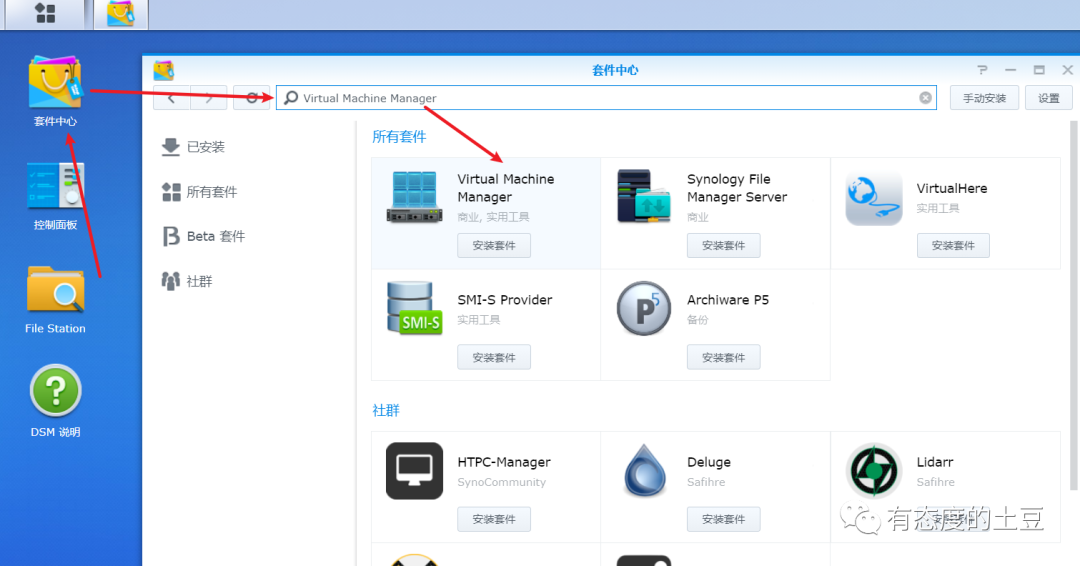
Task: Click the refresh button beside the search box
Action: coord(252,98)
